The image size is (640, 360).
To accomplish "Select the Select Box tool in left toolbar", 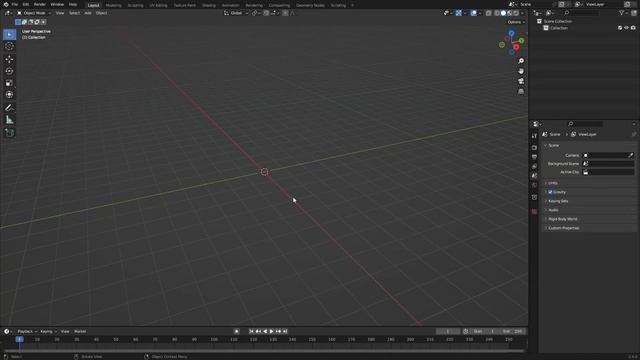I will (9, 35).
